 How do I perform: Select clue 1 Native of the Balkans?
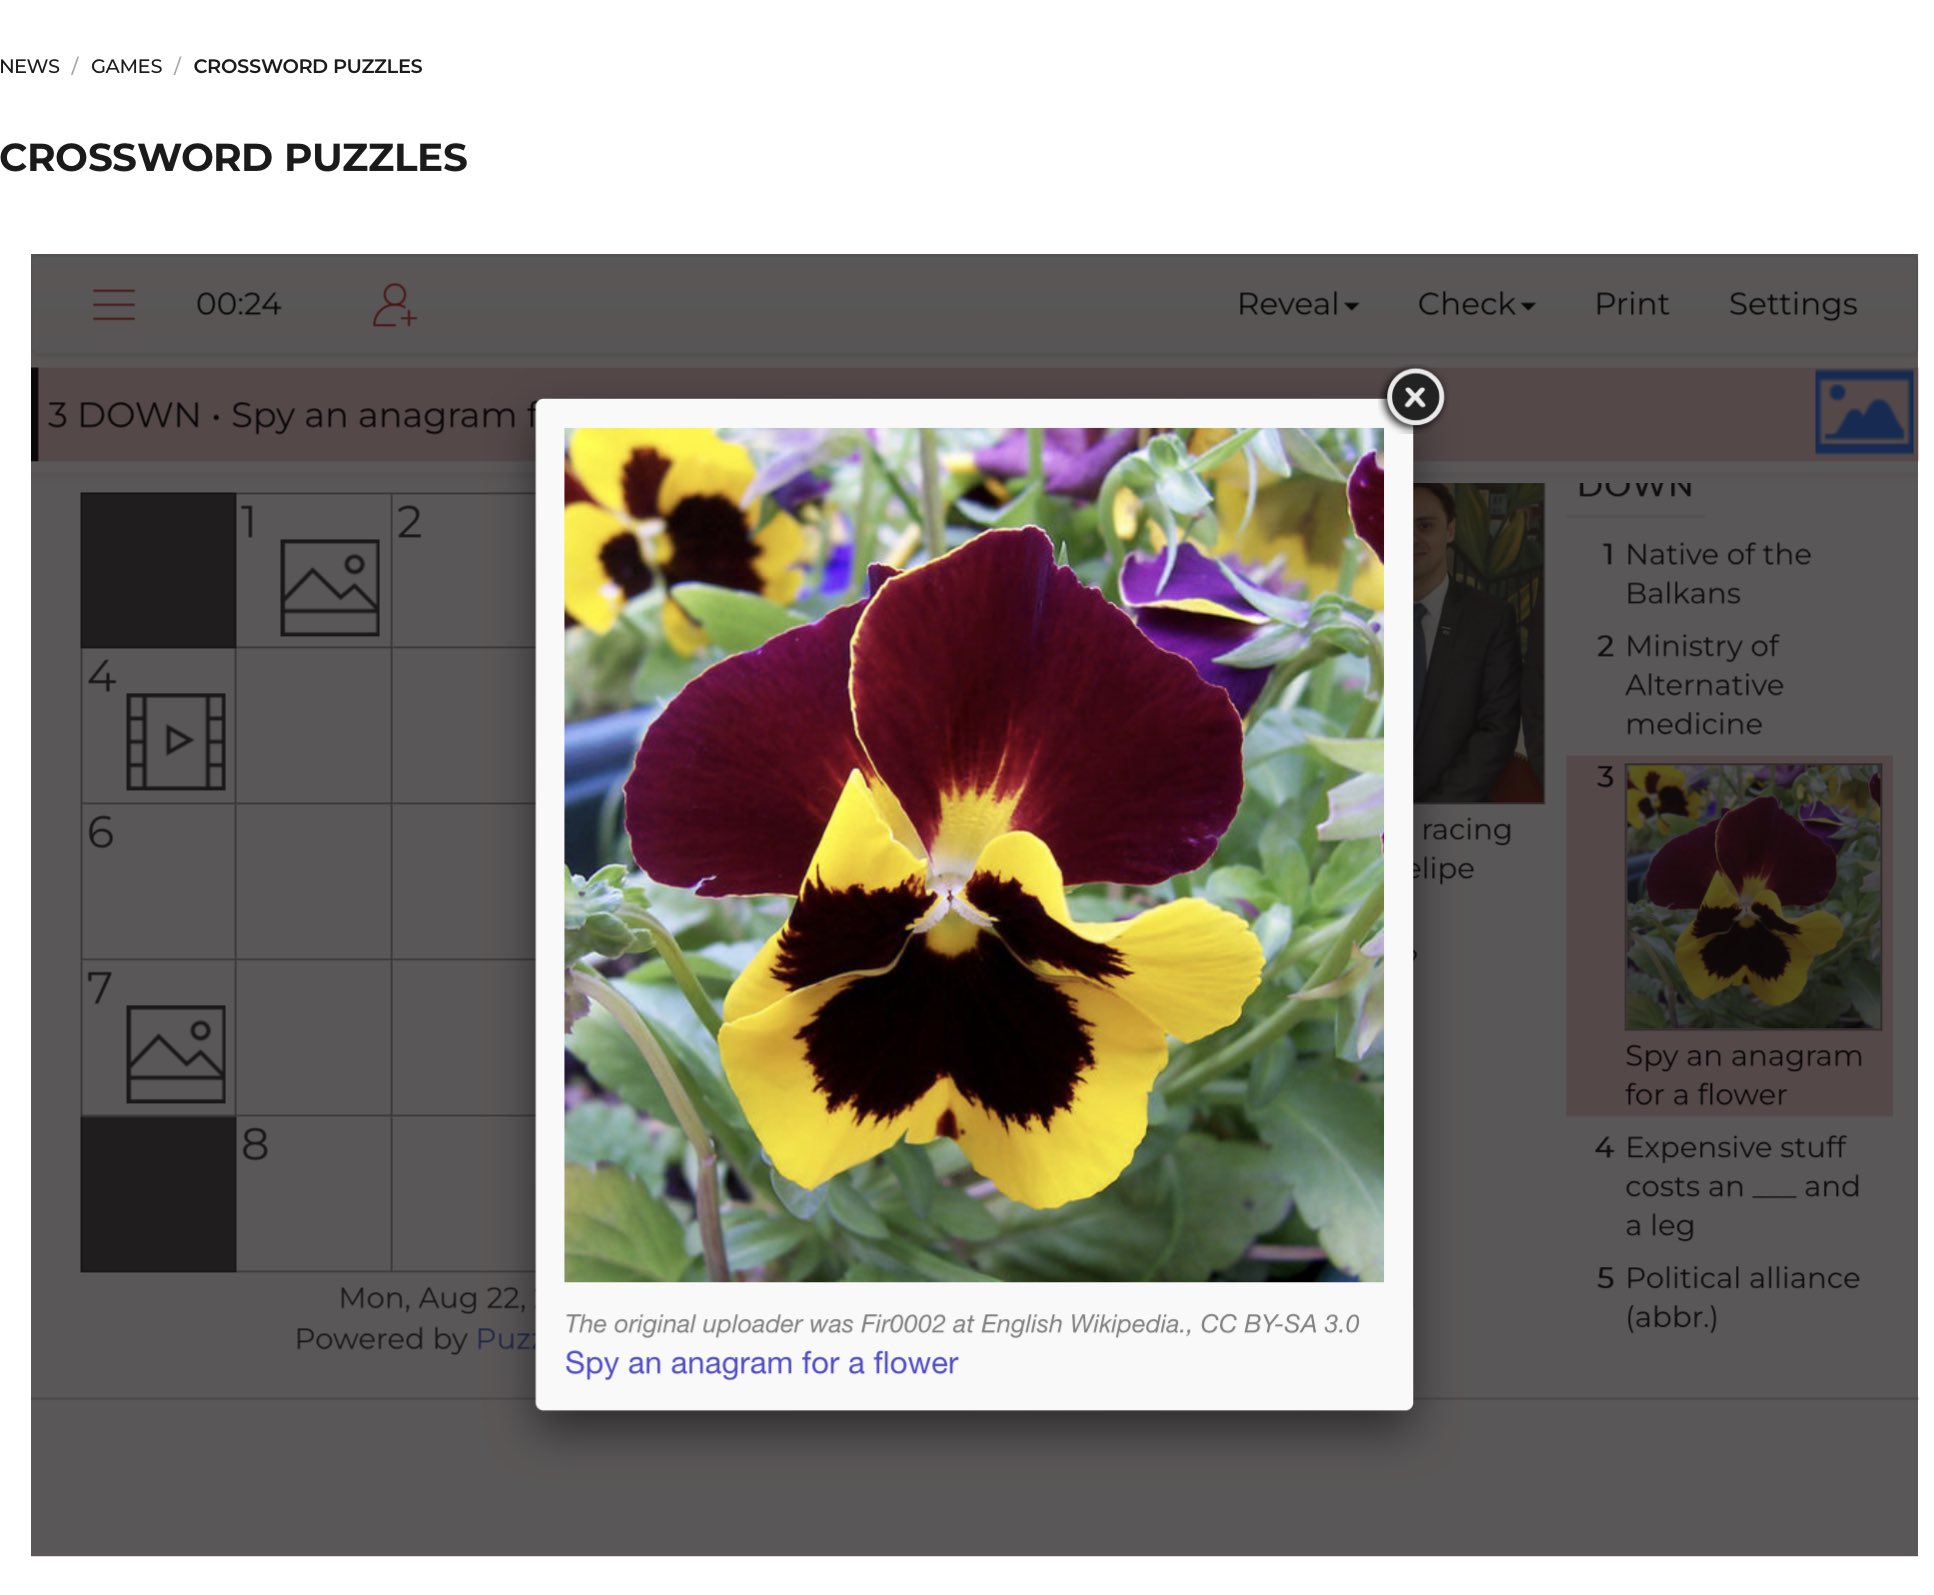[1728, 573]
